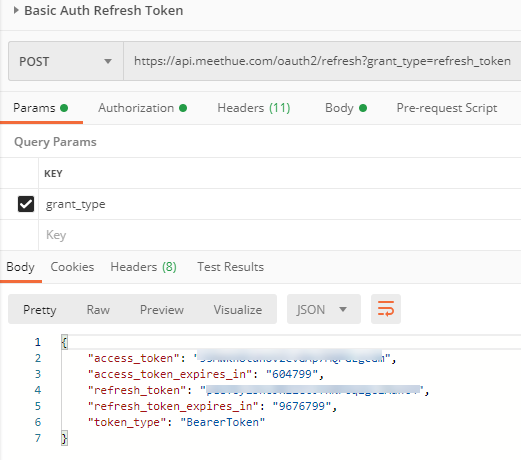Click the request URL field
The width and height of the screenshot is (521, 460).
[x=322, y=61]
